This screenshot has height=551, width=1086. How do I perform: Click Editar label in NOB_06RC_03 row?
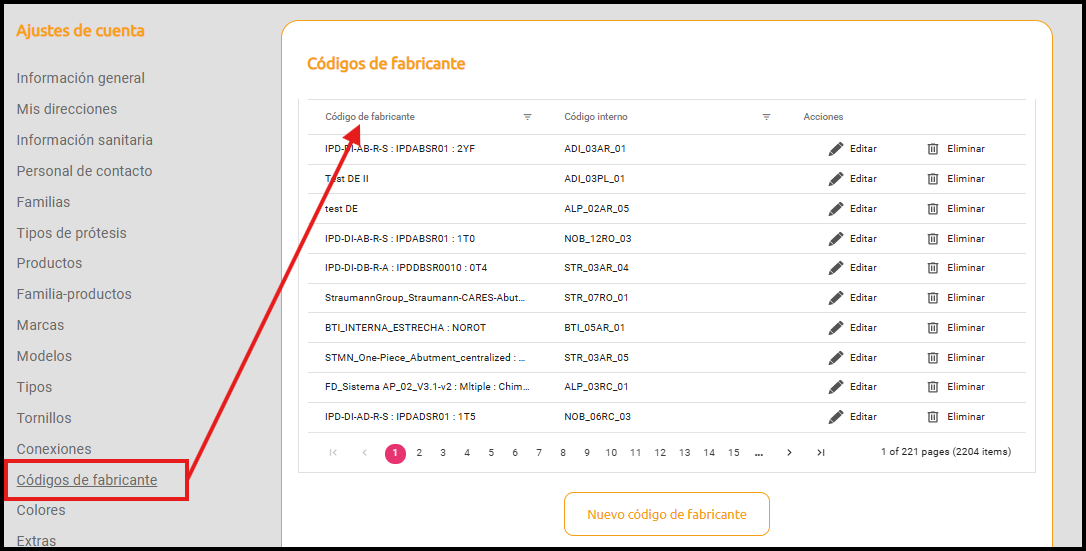[863, 417]
